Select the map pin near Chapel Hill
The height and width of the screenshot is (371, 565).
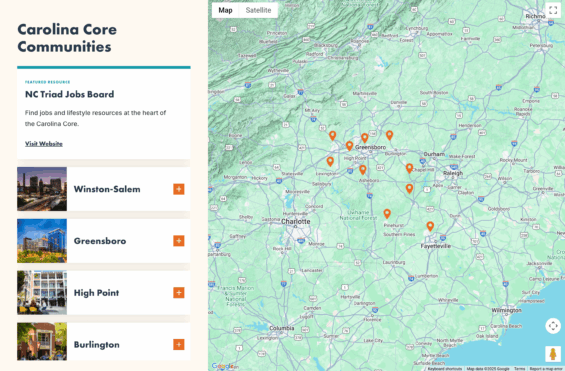click(x=409, y=168)
